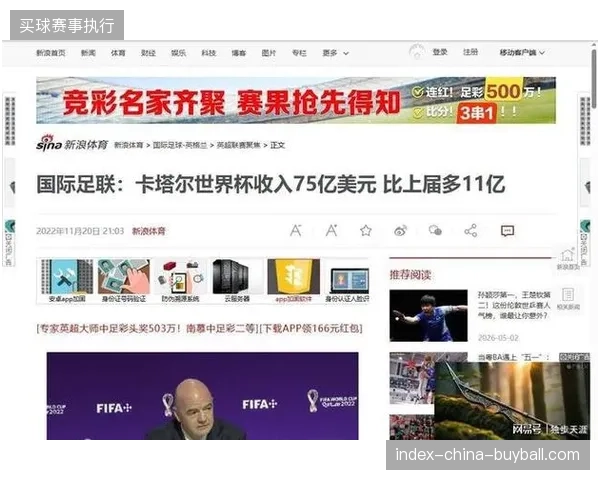Open 体育 in top navigation
Screen dimensions: 600x480
[118, 53]
